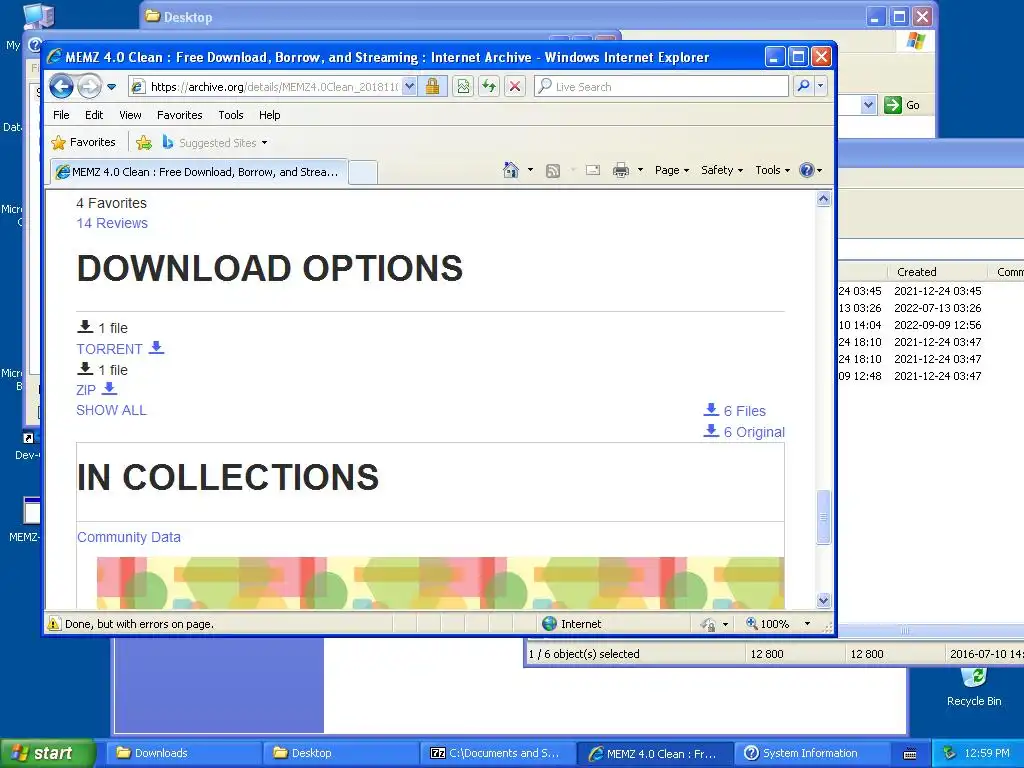Select the MEMZ 4.0 Clean browser tab
The height and width of the screenshot is (768, 1024).
199,172
